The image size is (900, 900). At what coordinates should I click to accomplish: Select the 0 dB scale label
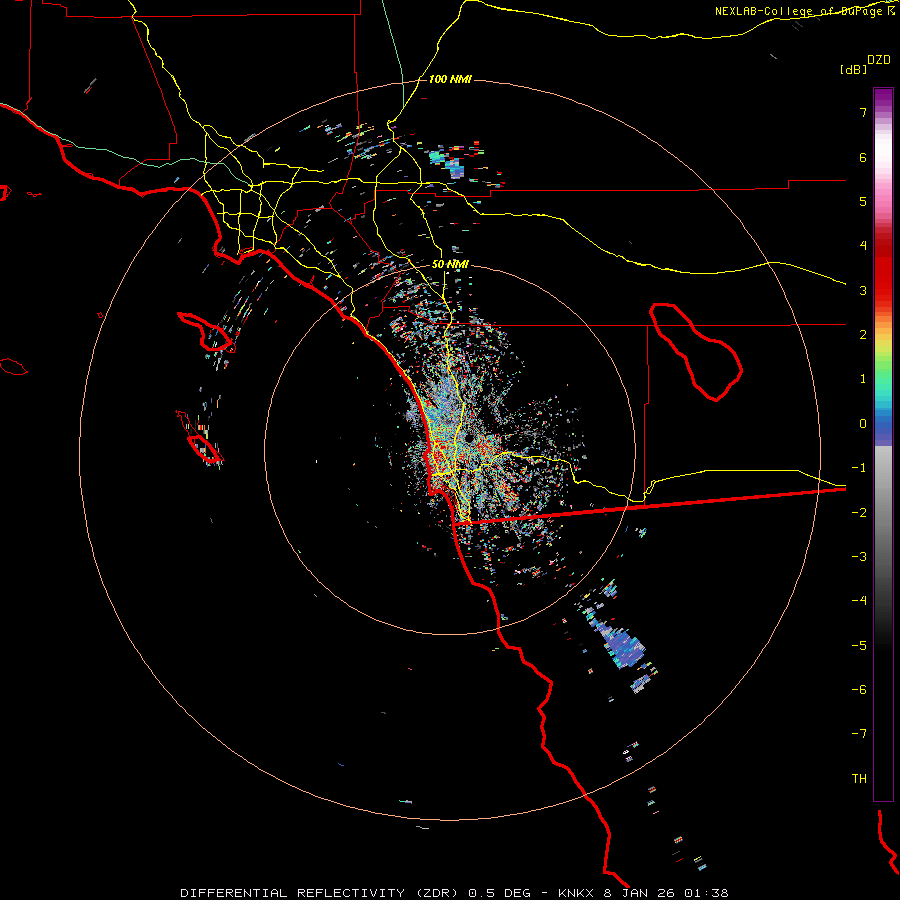pos(863,424)
